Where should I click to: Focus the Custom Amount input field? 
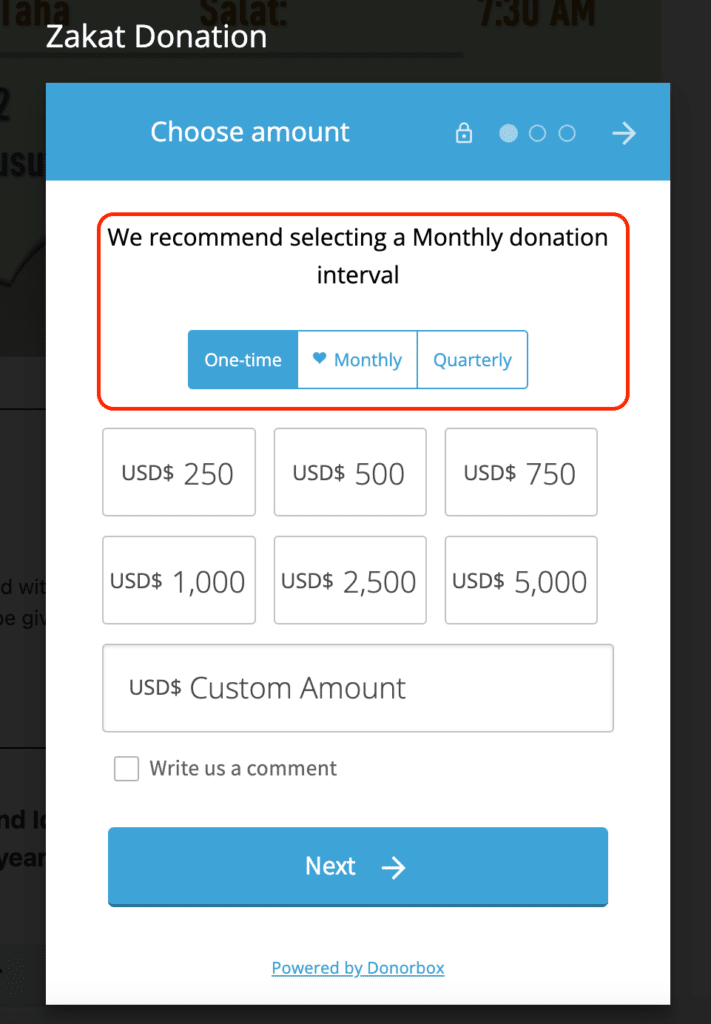(358, 688)
